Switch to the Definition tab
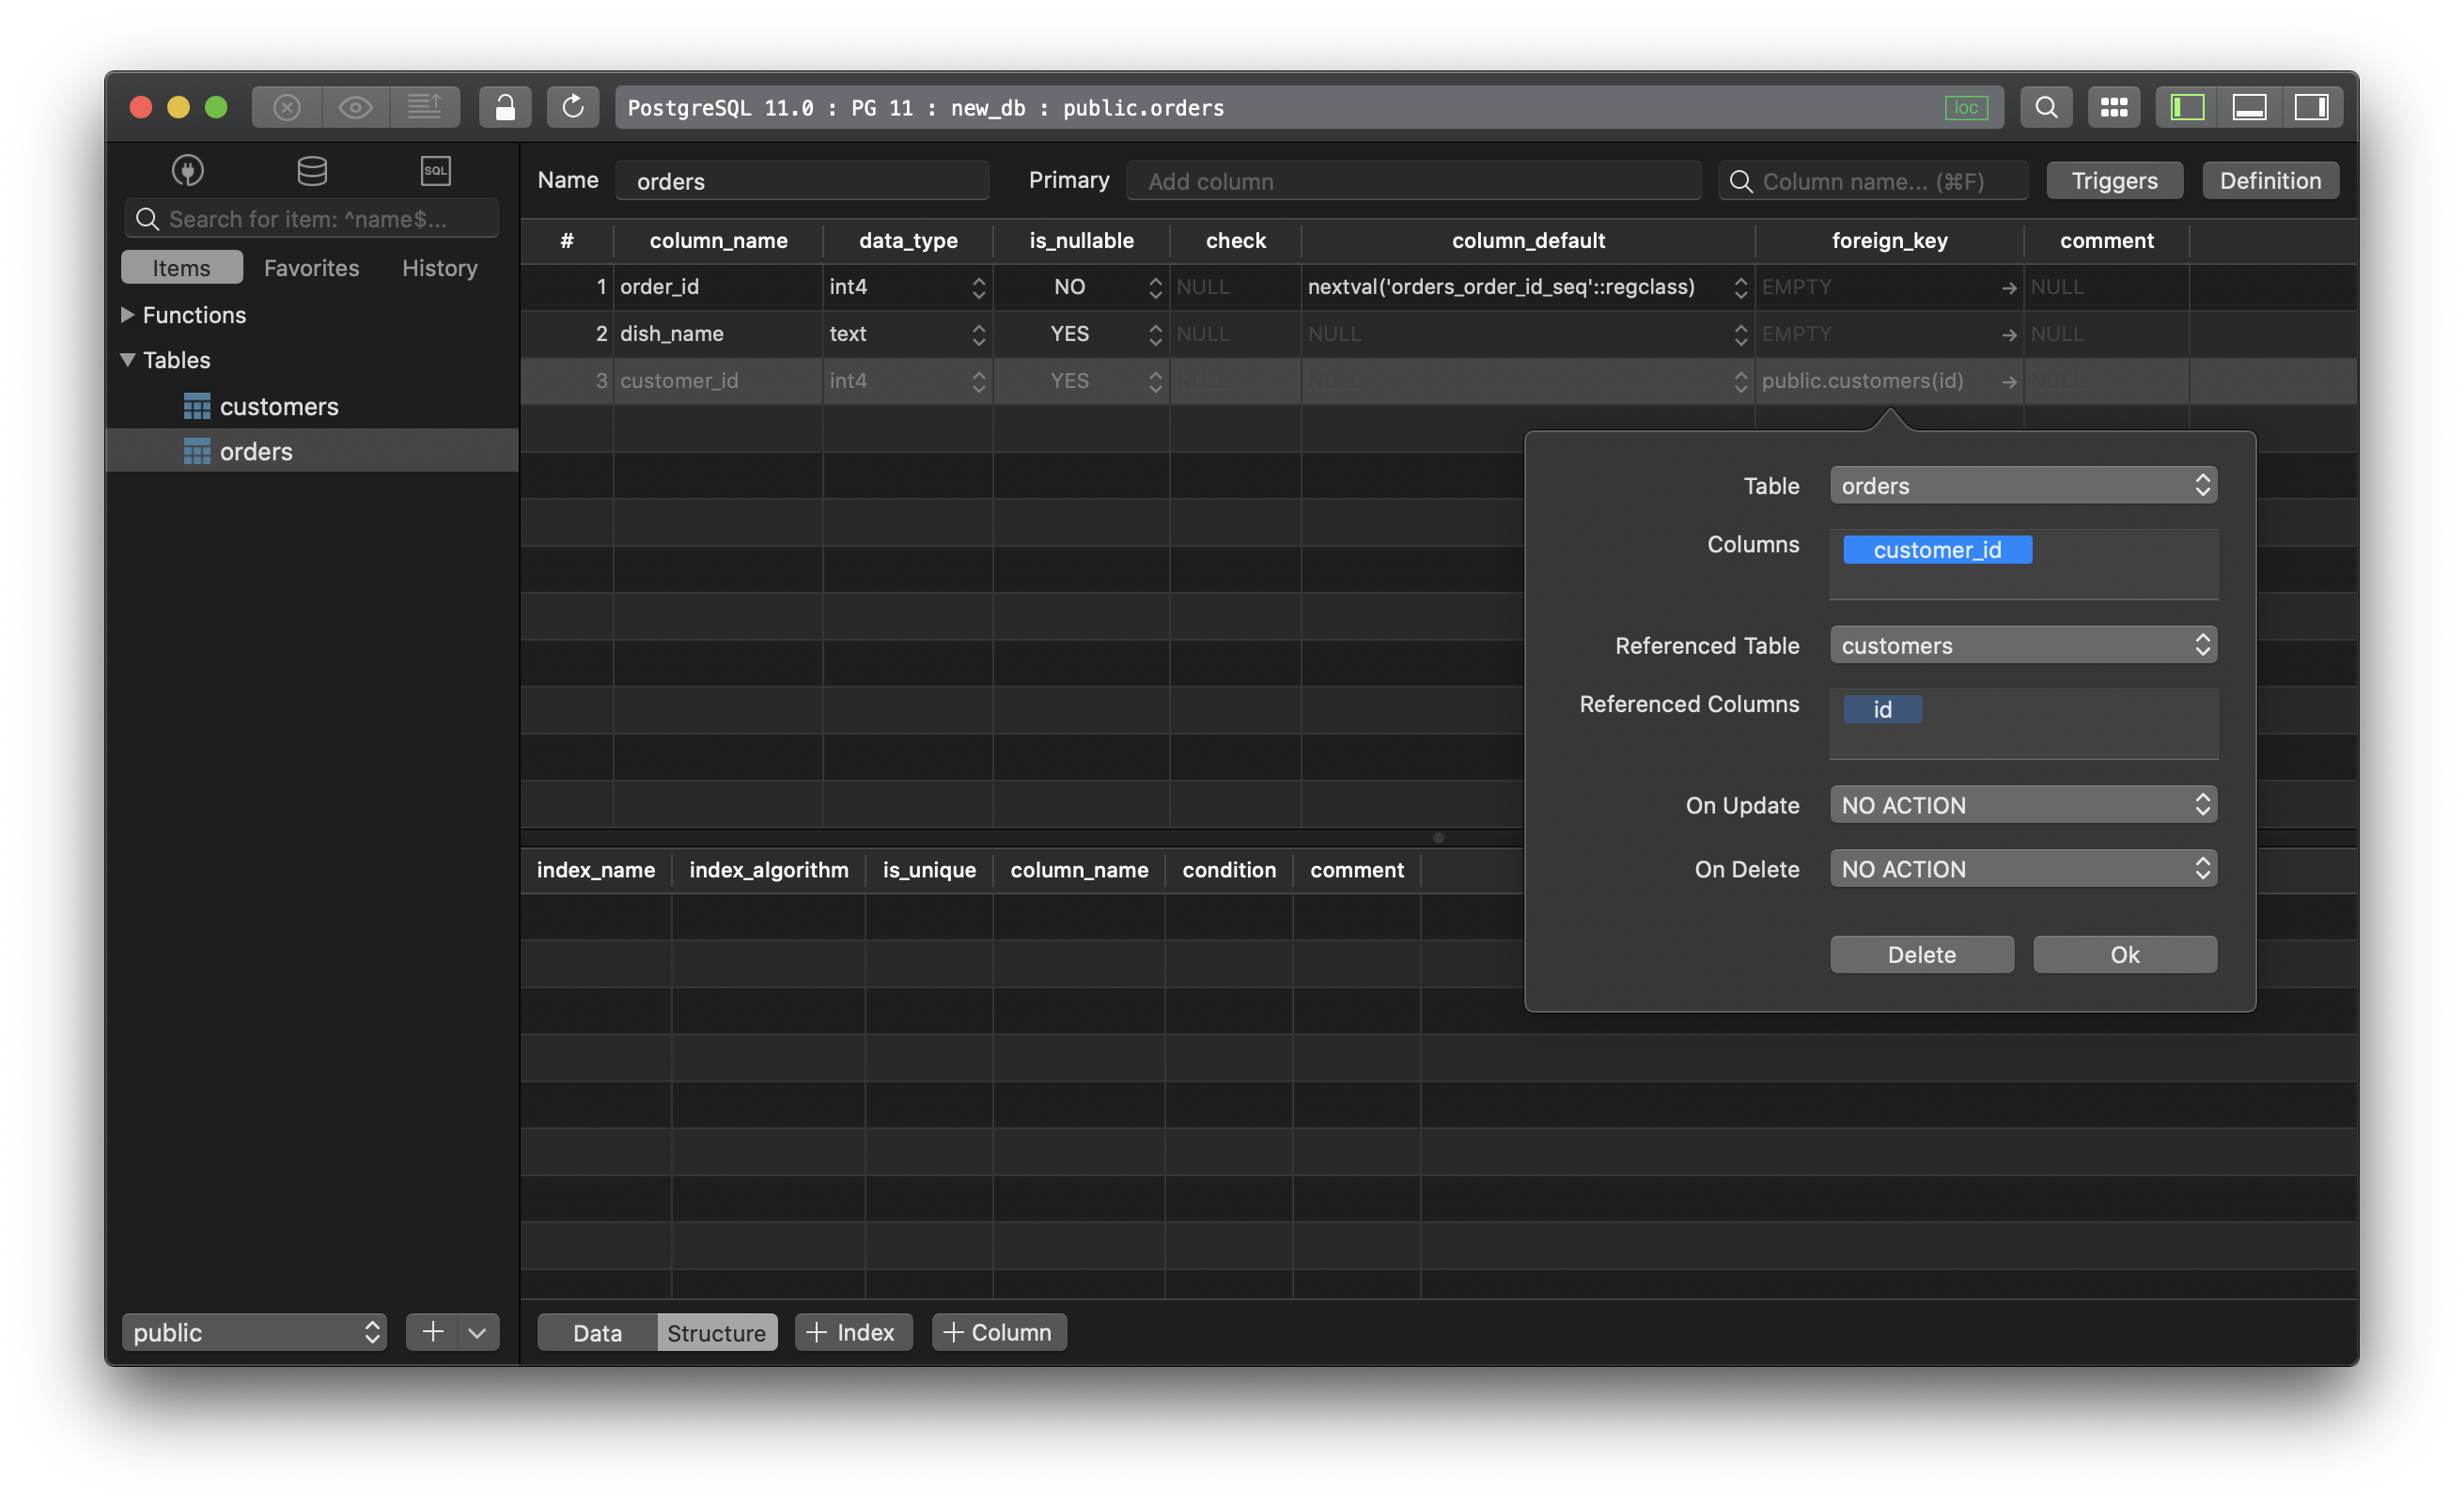The width and height of the screenshot is (2464, 1505). pyautogui.click(x=2270, y=179)
